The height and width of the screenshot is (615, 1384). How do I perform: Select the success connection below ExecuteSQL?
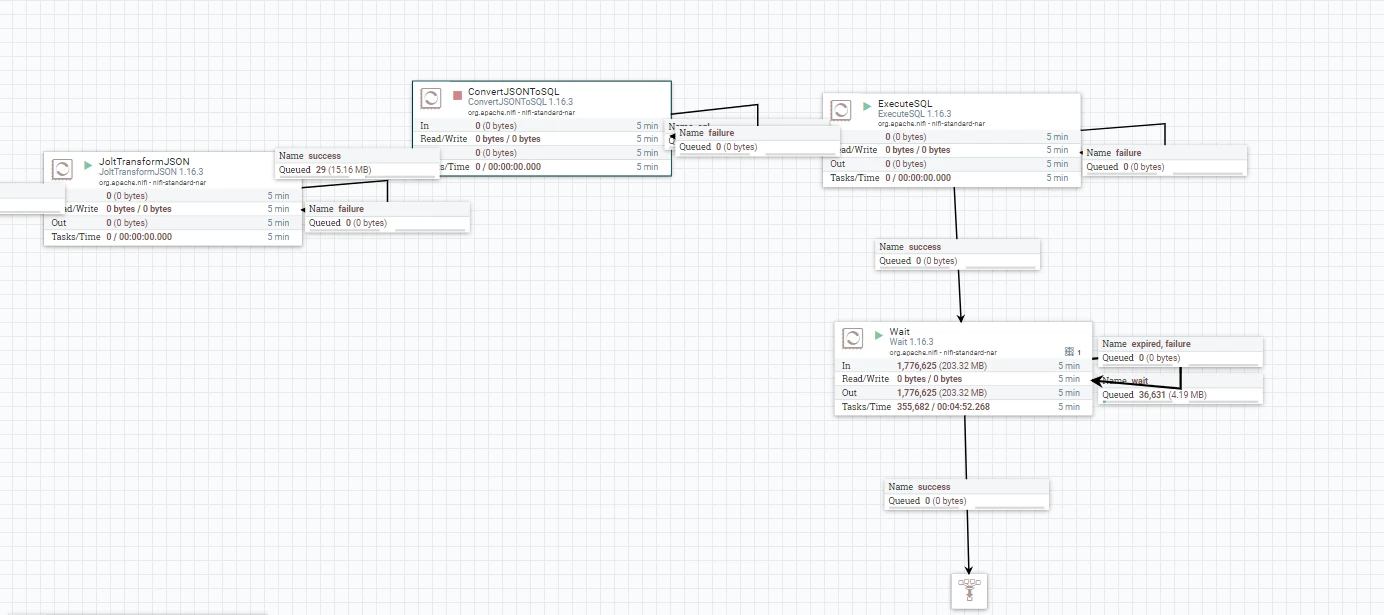click(x=958, y=254)
